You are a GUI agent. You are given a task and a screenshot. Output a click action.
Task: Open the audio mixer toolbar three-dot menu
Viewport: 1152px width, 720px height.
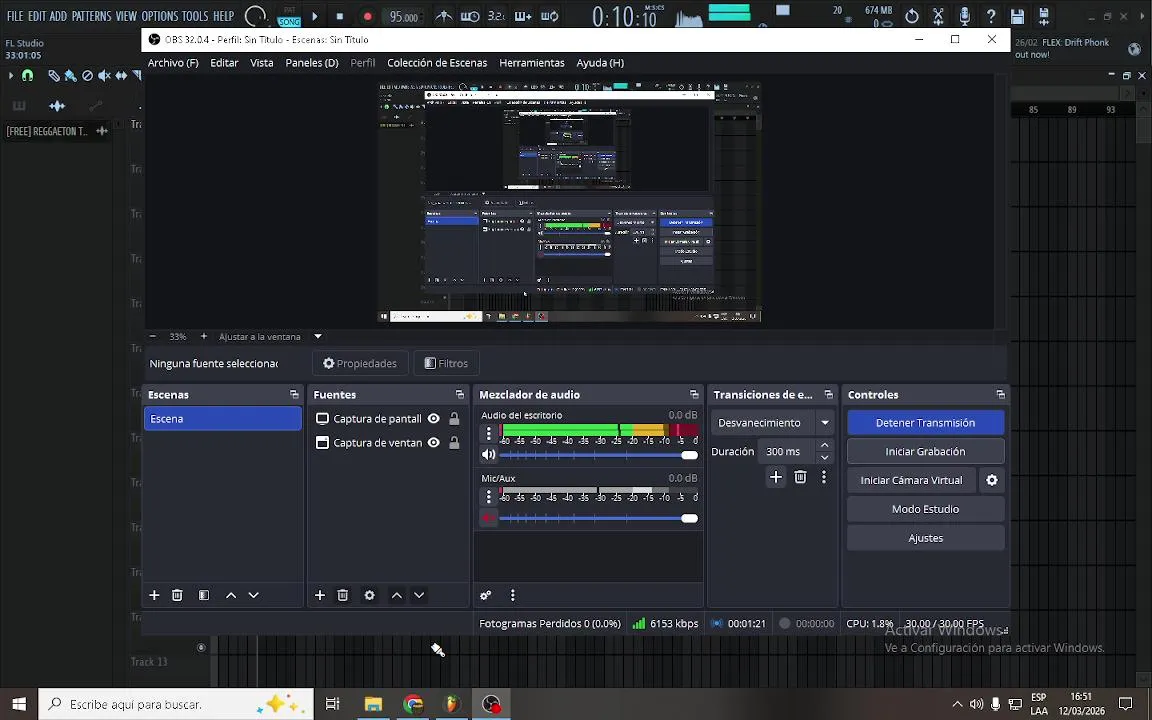(513, 595)
